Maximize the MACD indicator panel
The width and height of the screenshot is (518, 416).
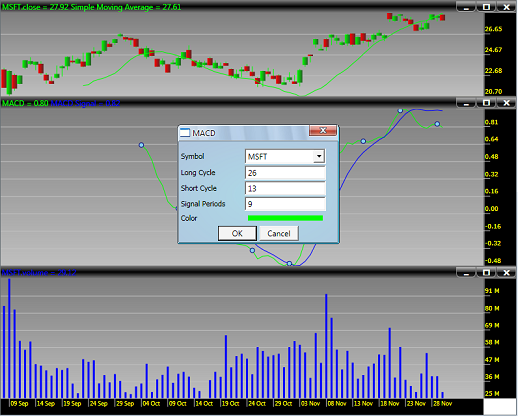point(486,103)
